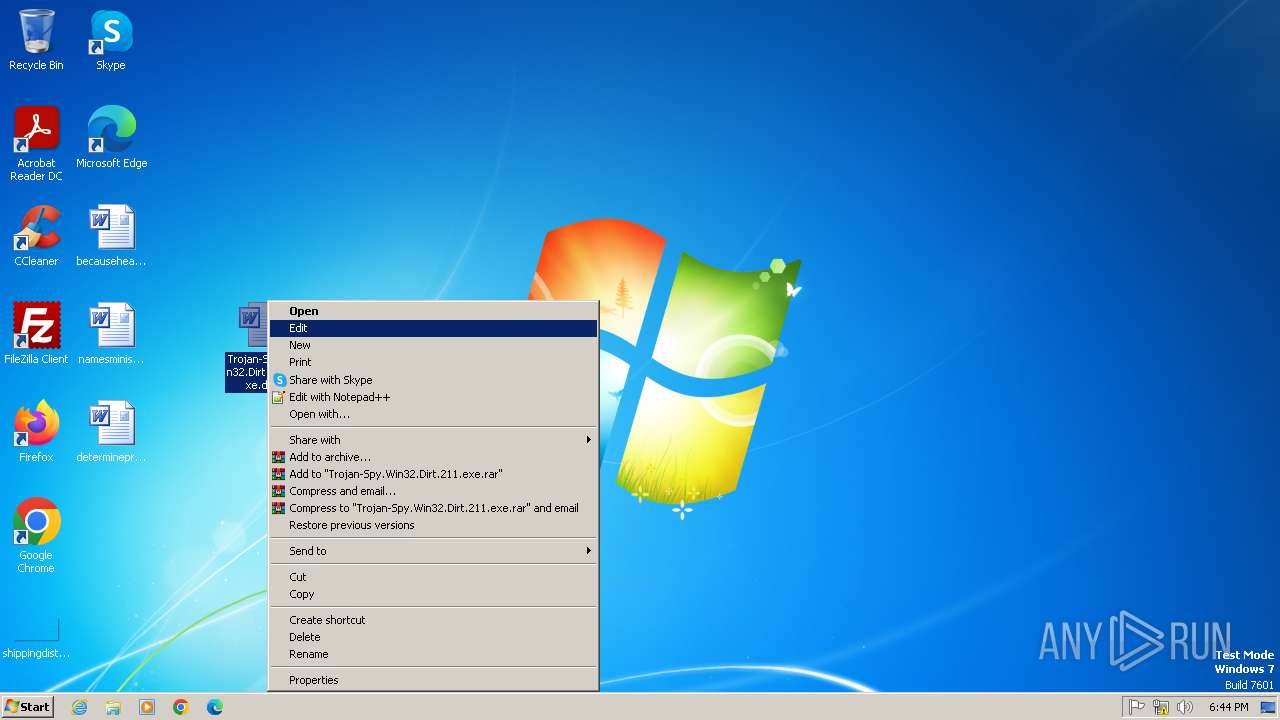Expand the Send to submenu
The width and height of the screenshot is (1280, 720).
click(x=433, y=551)
